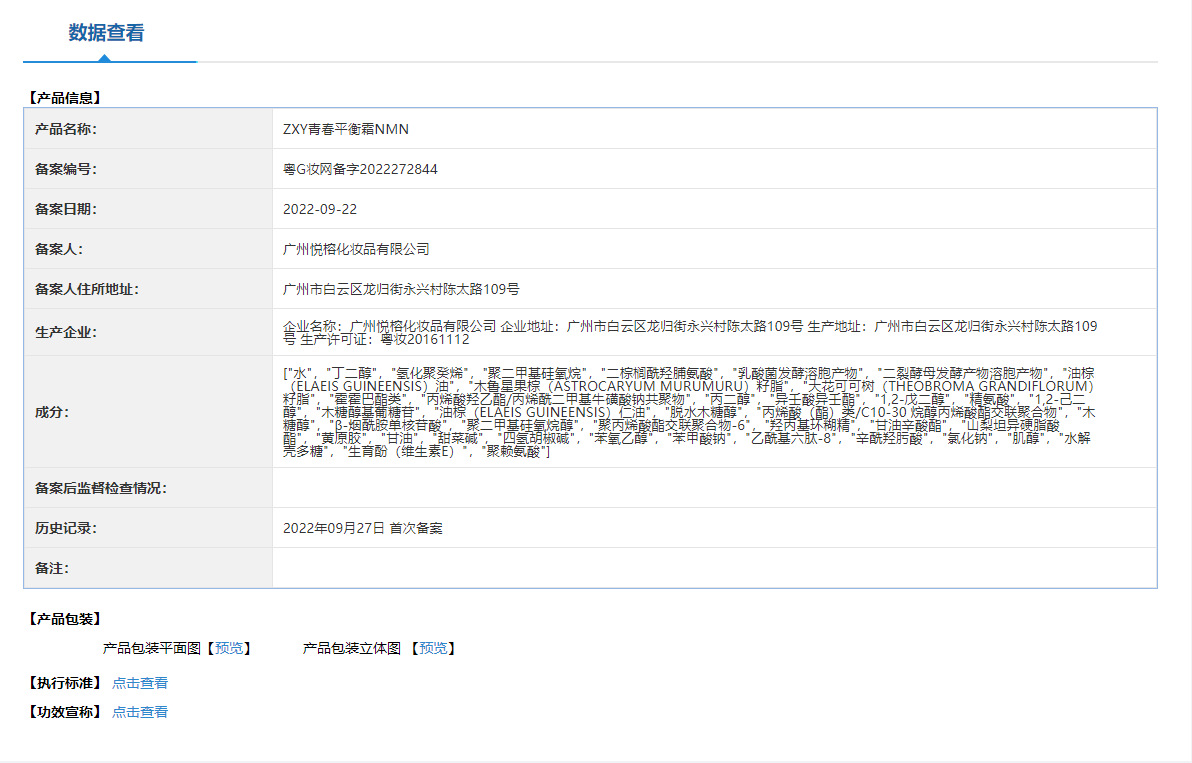Preview the 产品包装立体图 image
Screen dimensions: 1192x763
[x=433, y=648]
